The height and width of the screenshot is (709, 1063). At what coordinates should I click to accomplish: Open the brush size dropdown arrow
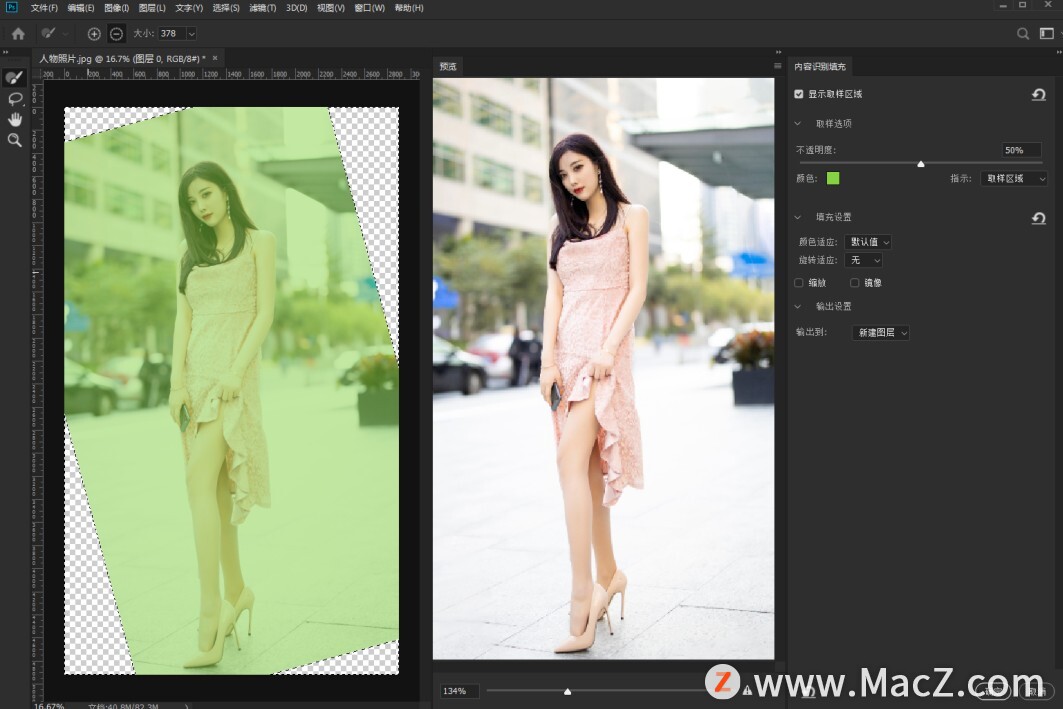tap(191, 33)
